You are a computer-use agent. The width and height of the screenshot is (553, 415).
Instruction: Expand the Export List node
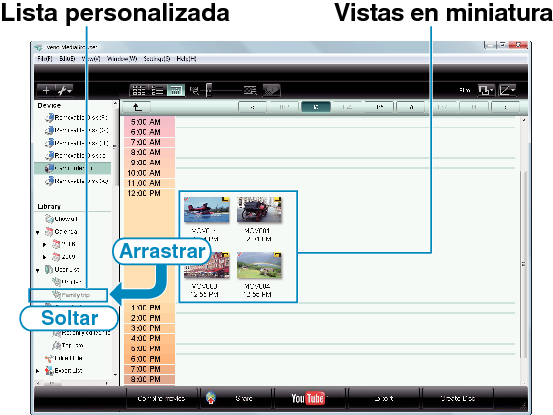tap(38, 371)
